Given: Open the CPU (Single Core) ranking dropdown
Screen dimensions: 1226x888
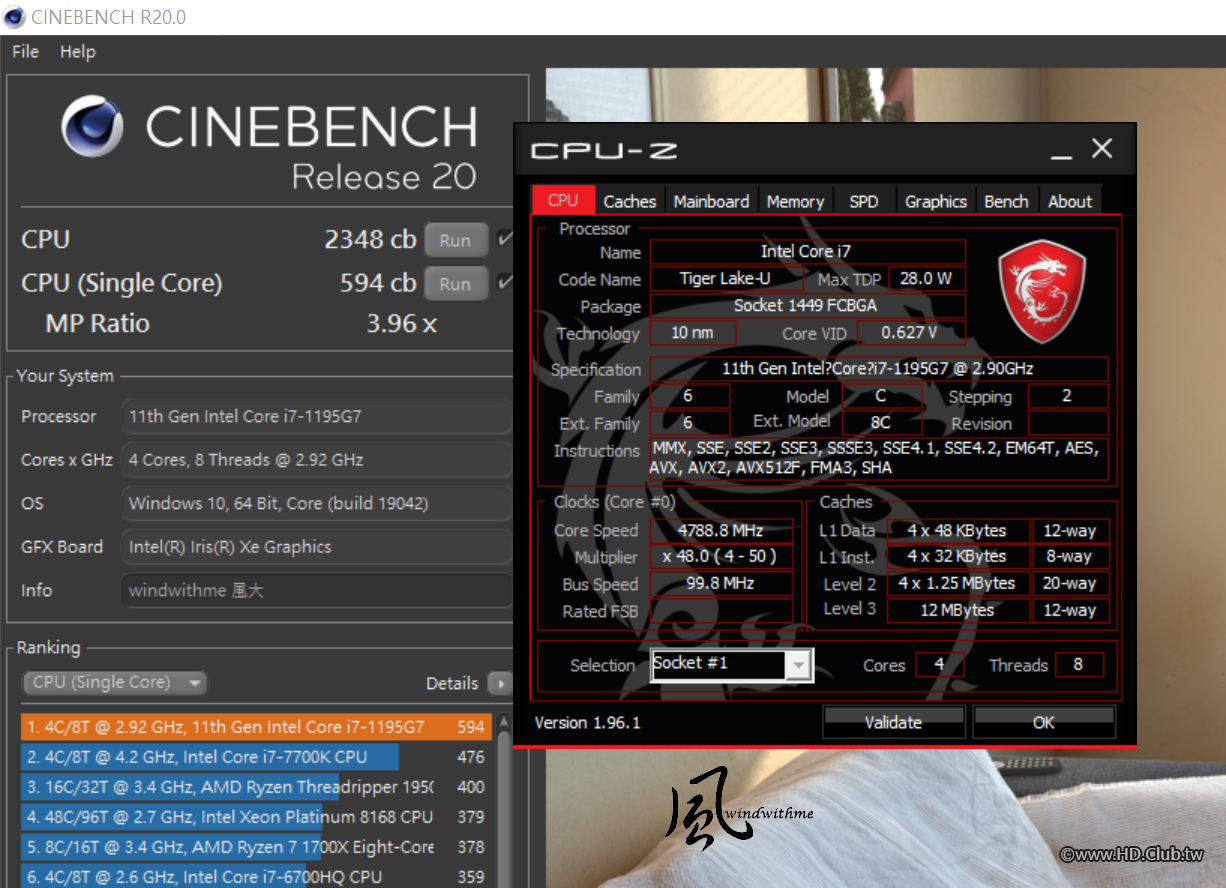Looking at the screenshot, I should 114,683.
